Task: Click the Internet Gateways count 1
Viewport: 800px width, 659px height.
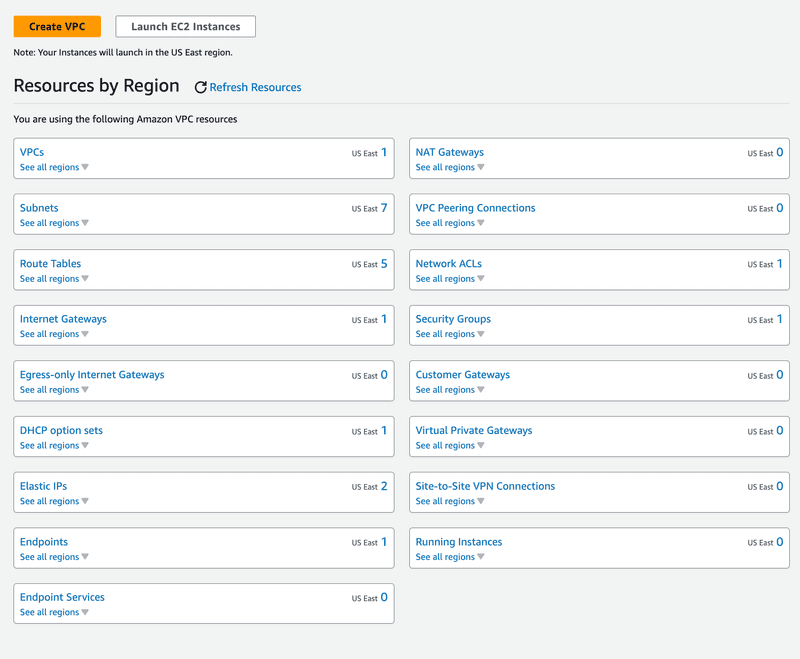Action: coord(384,319)
